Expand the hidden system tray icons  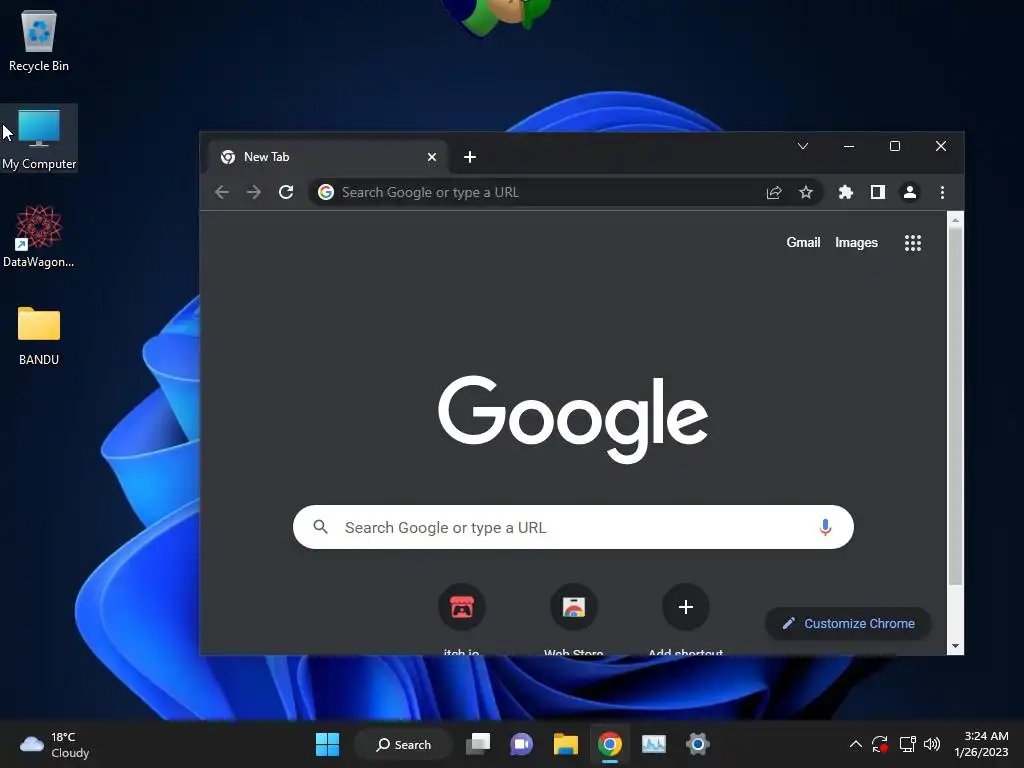click(x=856, y=744)
